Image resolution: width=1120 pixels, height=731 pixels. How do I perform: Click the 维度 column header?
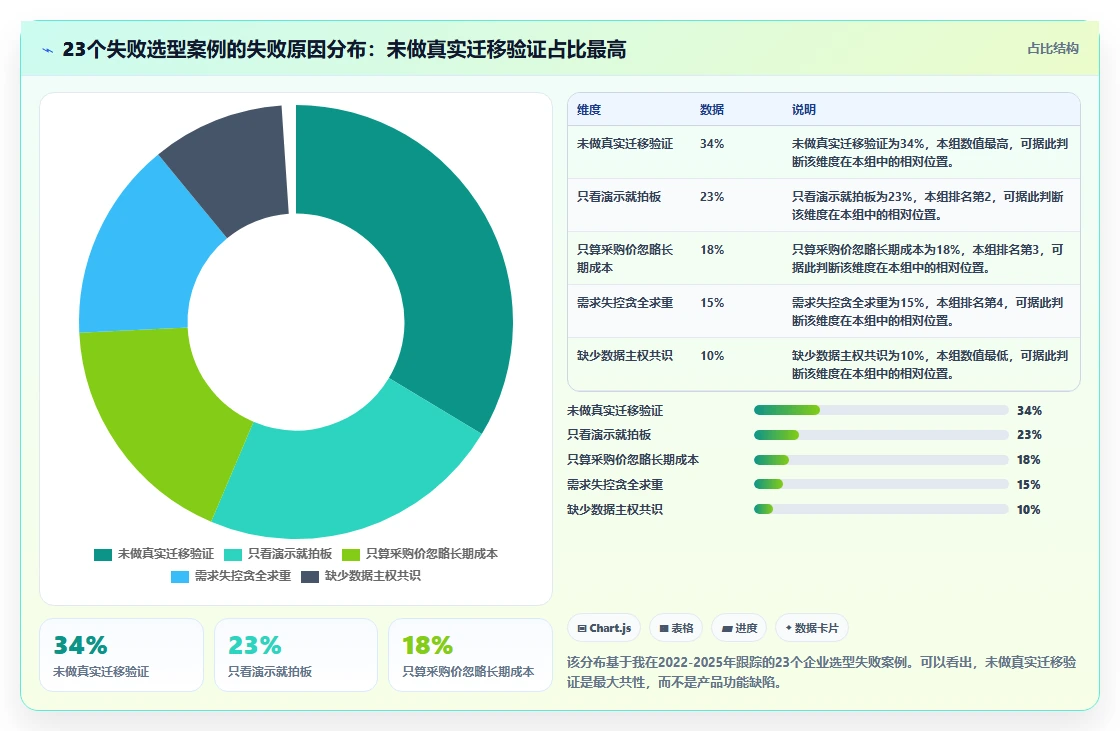click(x=589, y=109)
